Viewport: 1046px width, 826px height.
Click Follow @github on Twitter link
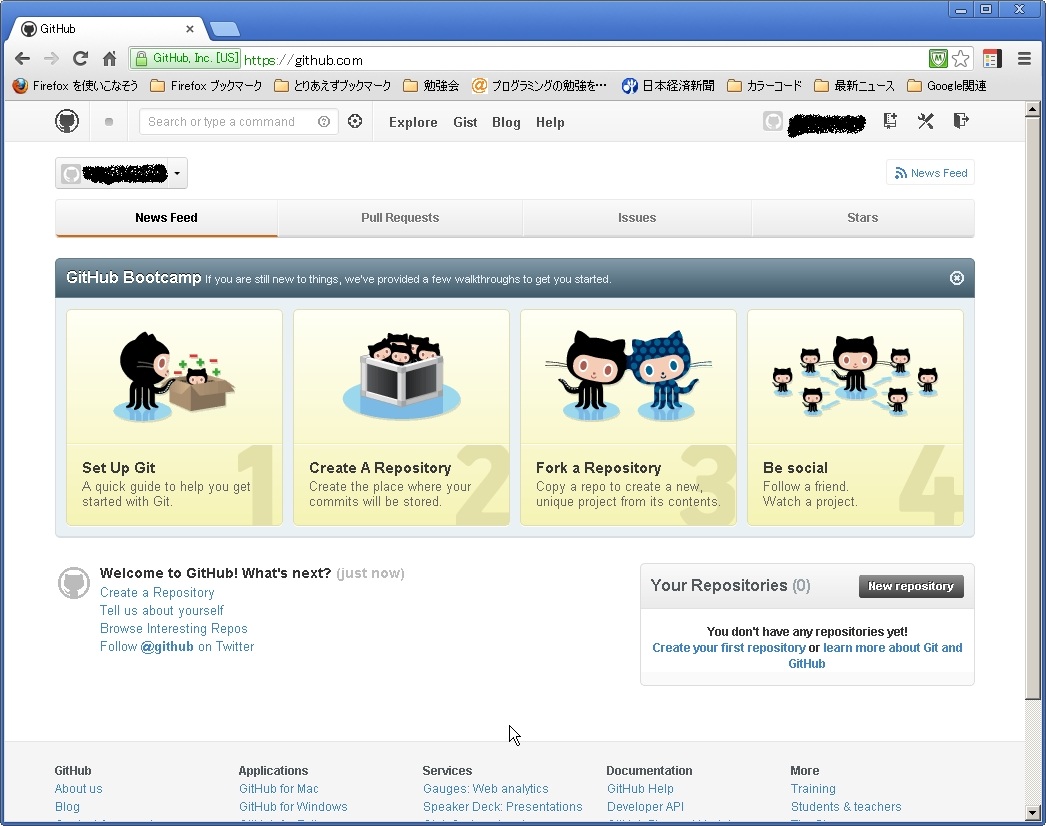[x=177, y=647]
